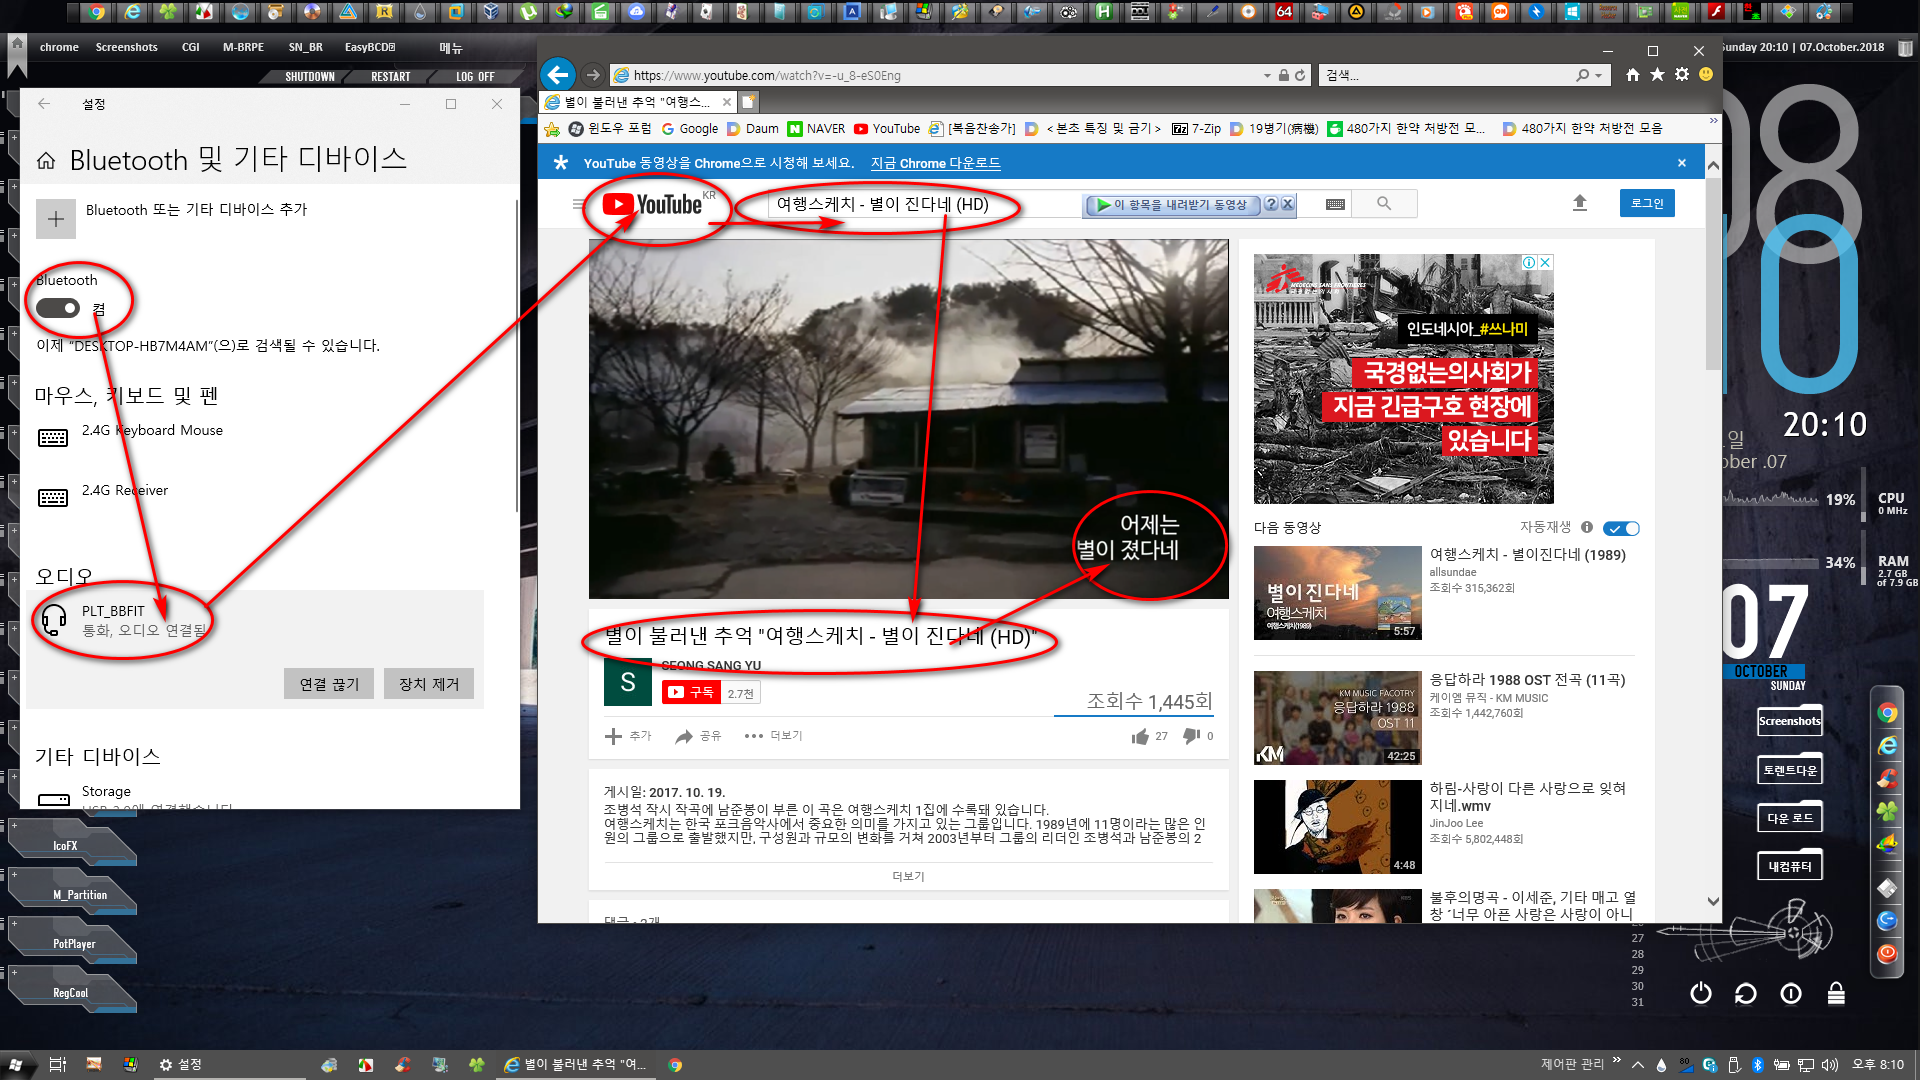Expand IE address bar dropdown arrow
1920x1080 pixels.
coord(1268,75)
